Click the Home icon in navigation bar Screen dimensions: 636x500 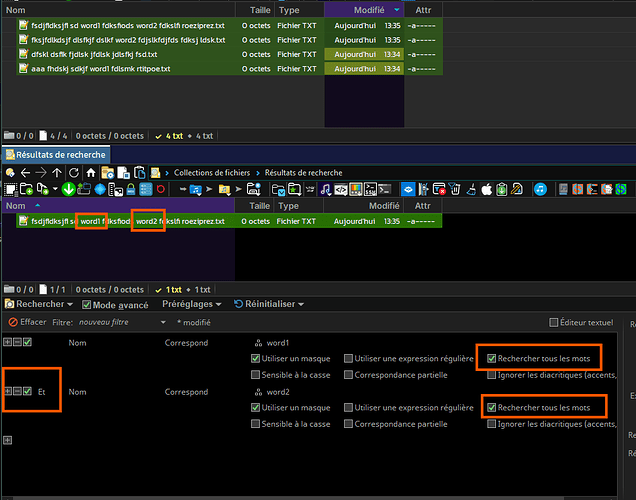point(91,172)
